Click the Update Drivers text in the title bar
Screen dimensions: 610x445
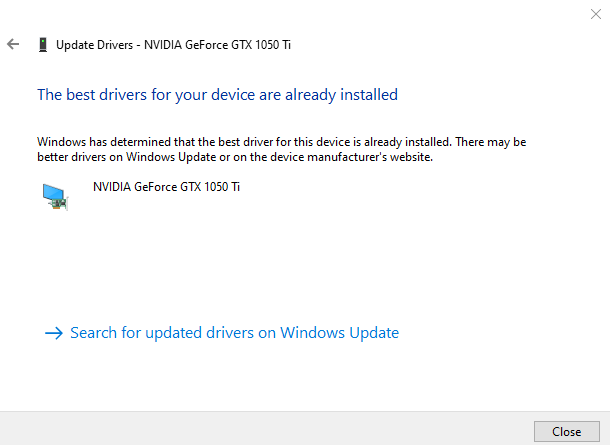pyautogui.click(x=96, y=44)
